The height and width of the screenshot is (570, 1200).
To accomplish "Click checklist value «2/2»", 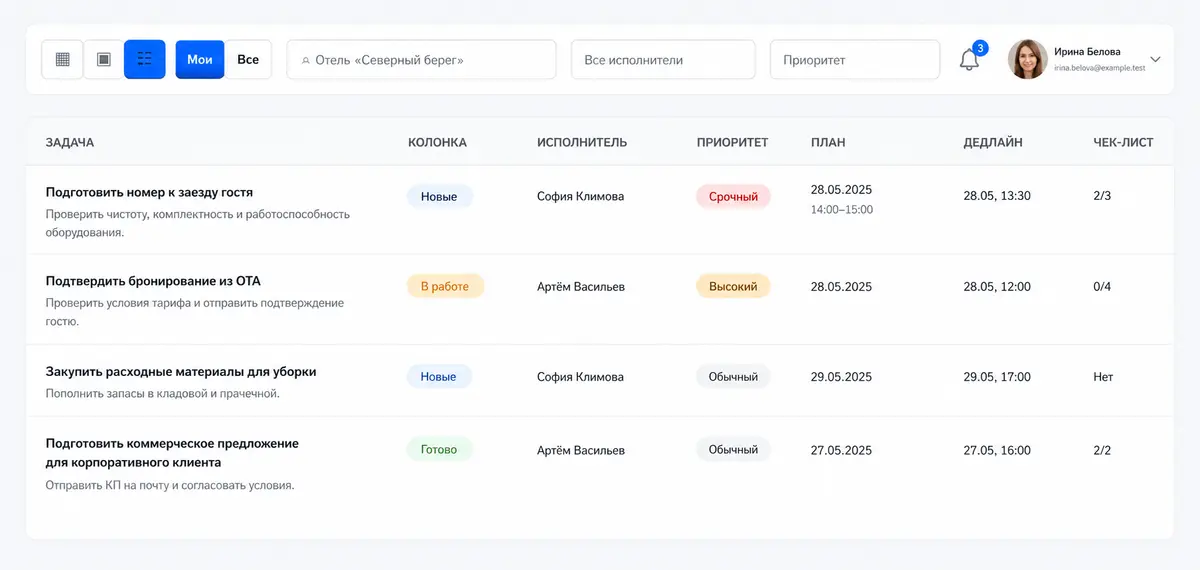I will coord(1102,450).
